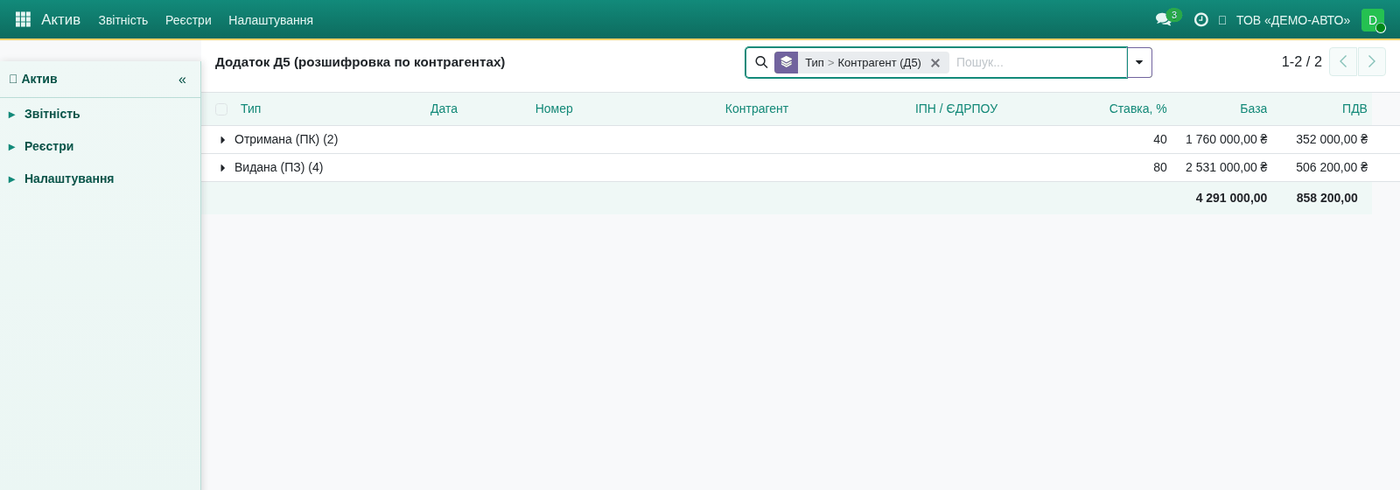Sort by the Дата column header
The image size is (1400, 490).
point(444,109)
